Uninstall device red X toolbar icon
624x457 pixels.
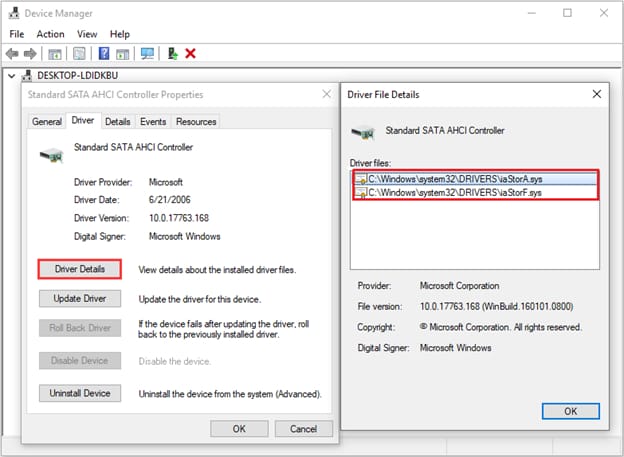pyautogui.click(x=191, y=53)
